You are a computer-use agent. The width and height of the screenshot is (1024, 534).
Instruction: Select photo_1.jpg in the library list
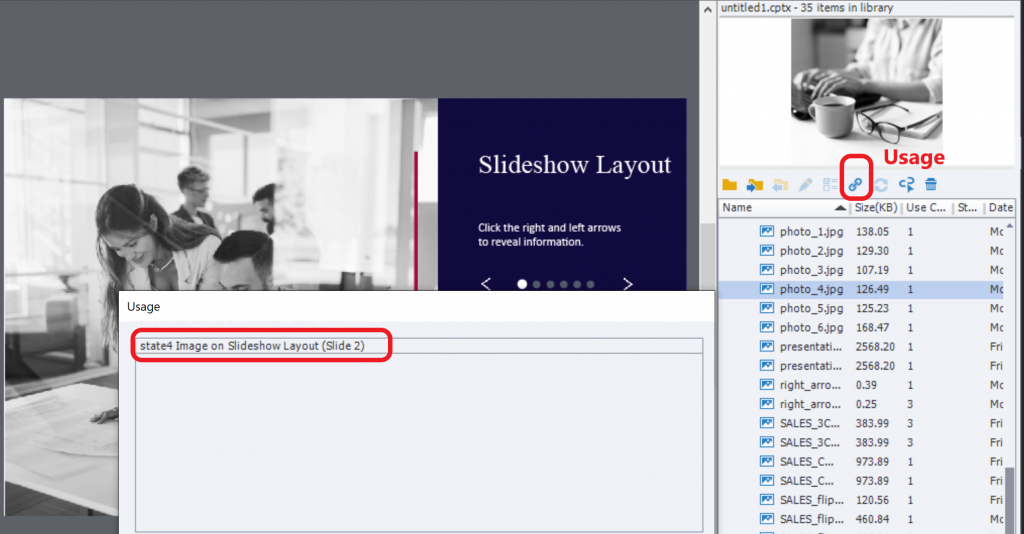point(808,231)
